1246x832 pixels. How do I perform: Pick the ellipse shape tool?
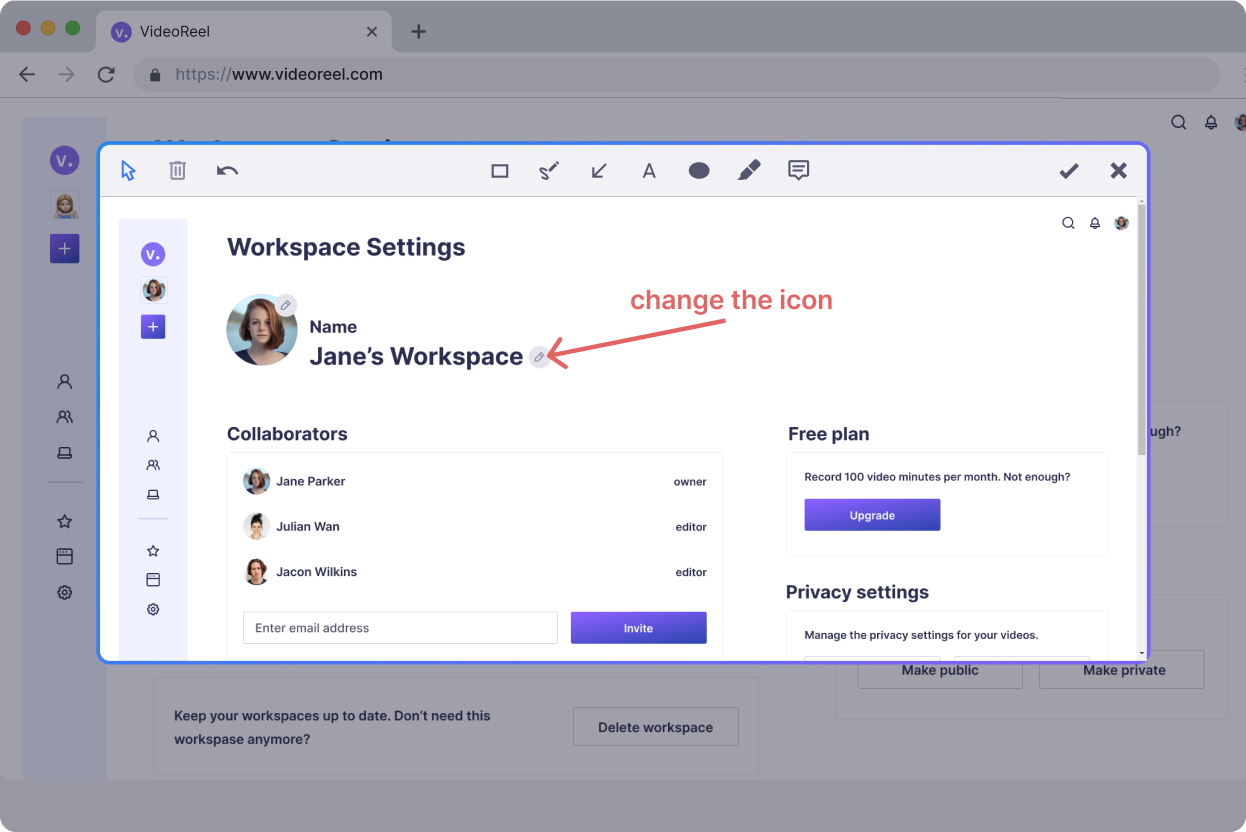point(699,171)
